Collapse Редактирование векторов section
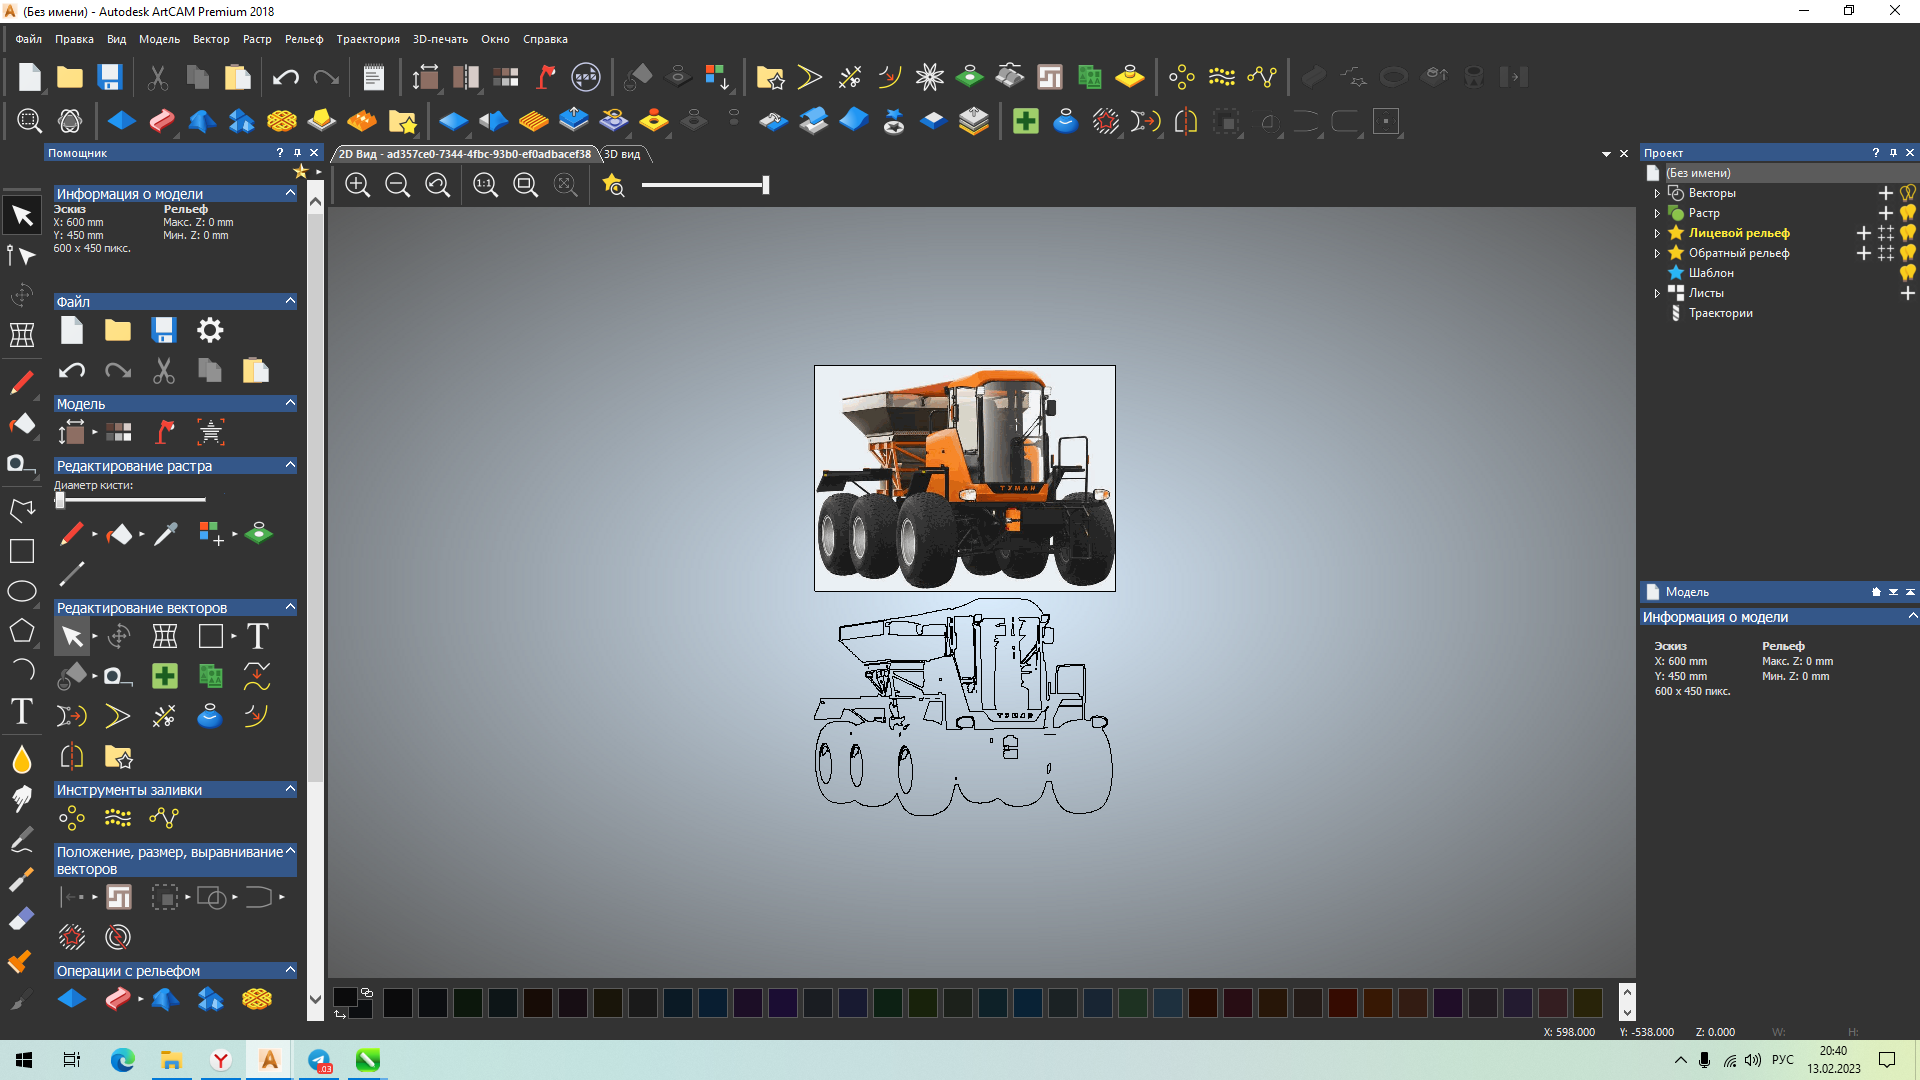The image size is (1920, 1080). tap(290, 607)
